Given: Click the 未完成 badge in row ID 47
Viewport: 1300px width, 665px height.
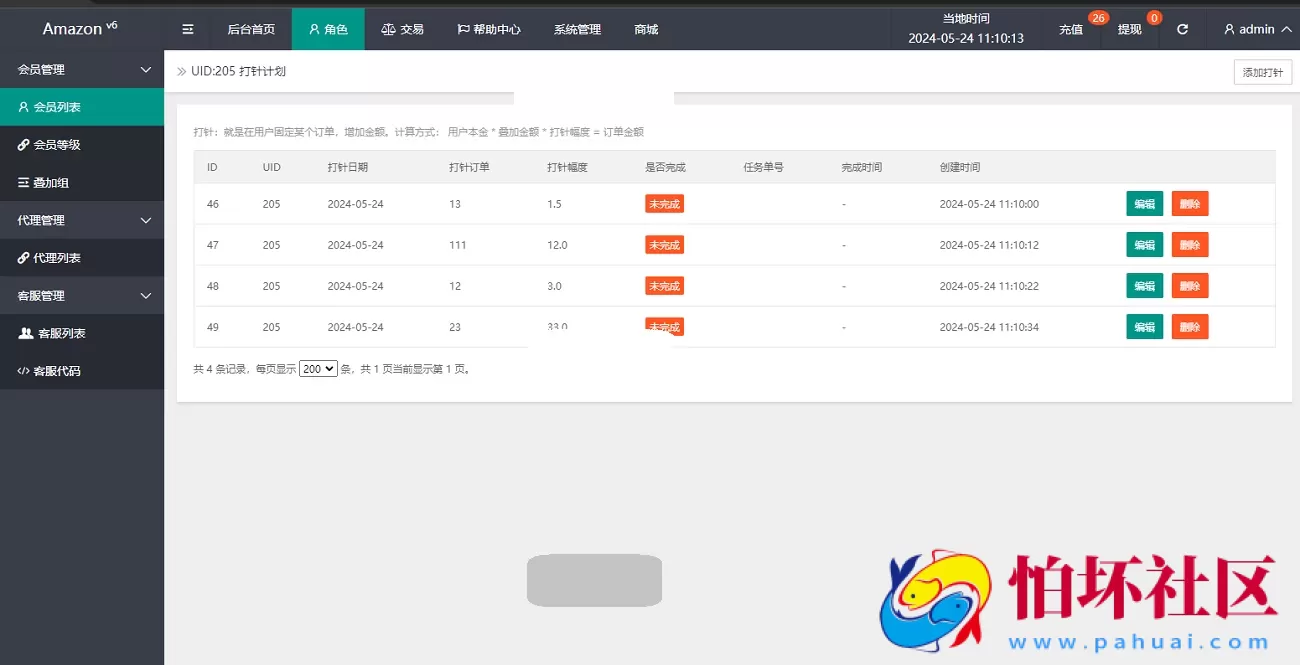Looking at the screenshot, I should click(x=664, y=244).
